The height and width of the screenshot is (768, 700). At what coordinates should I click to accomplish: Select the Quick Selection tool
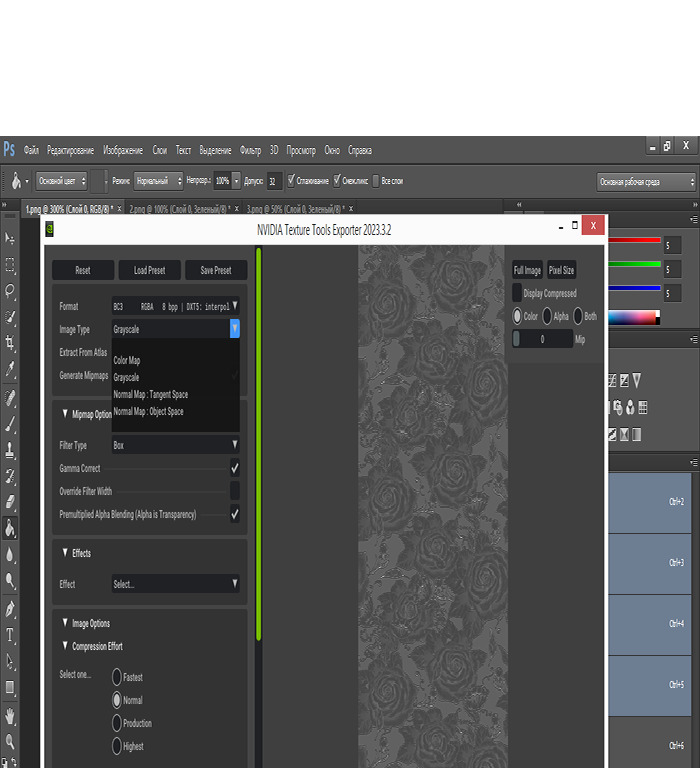pyautogui.click(x=10, y=317)
